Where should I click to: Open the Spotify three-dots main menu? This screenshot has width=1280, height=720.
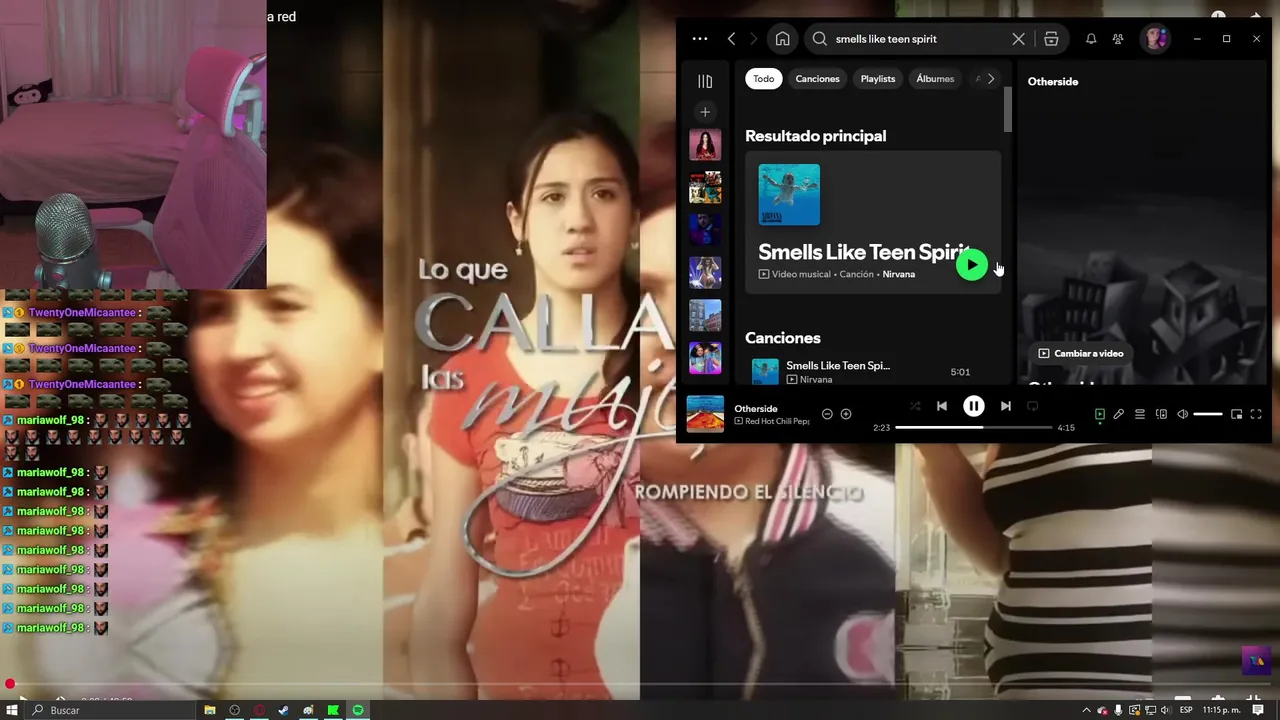click(x=700, y=39)
